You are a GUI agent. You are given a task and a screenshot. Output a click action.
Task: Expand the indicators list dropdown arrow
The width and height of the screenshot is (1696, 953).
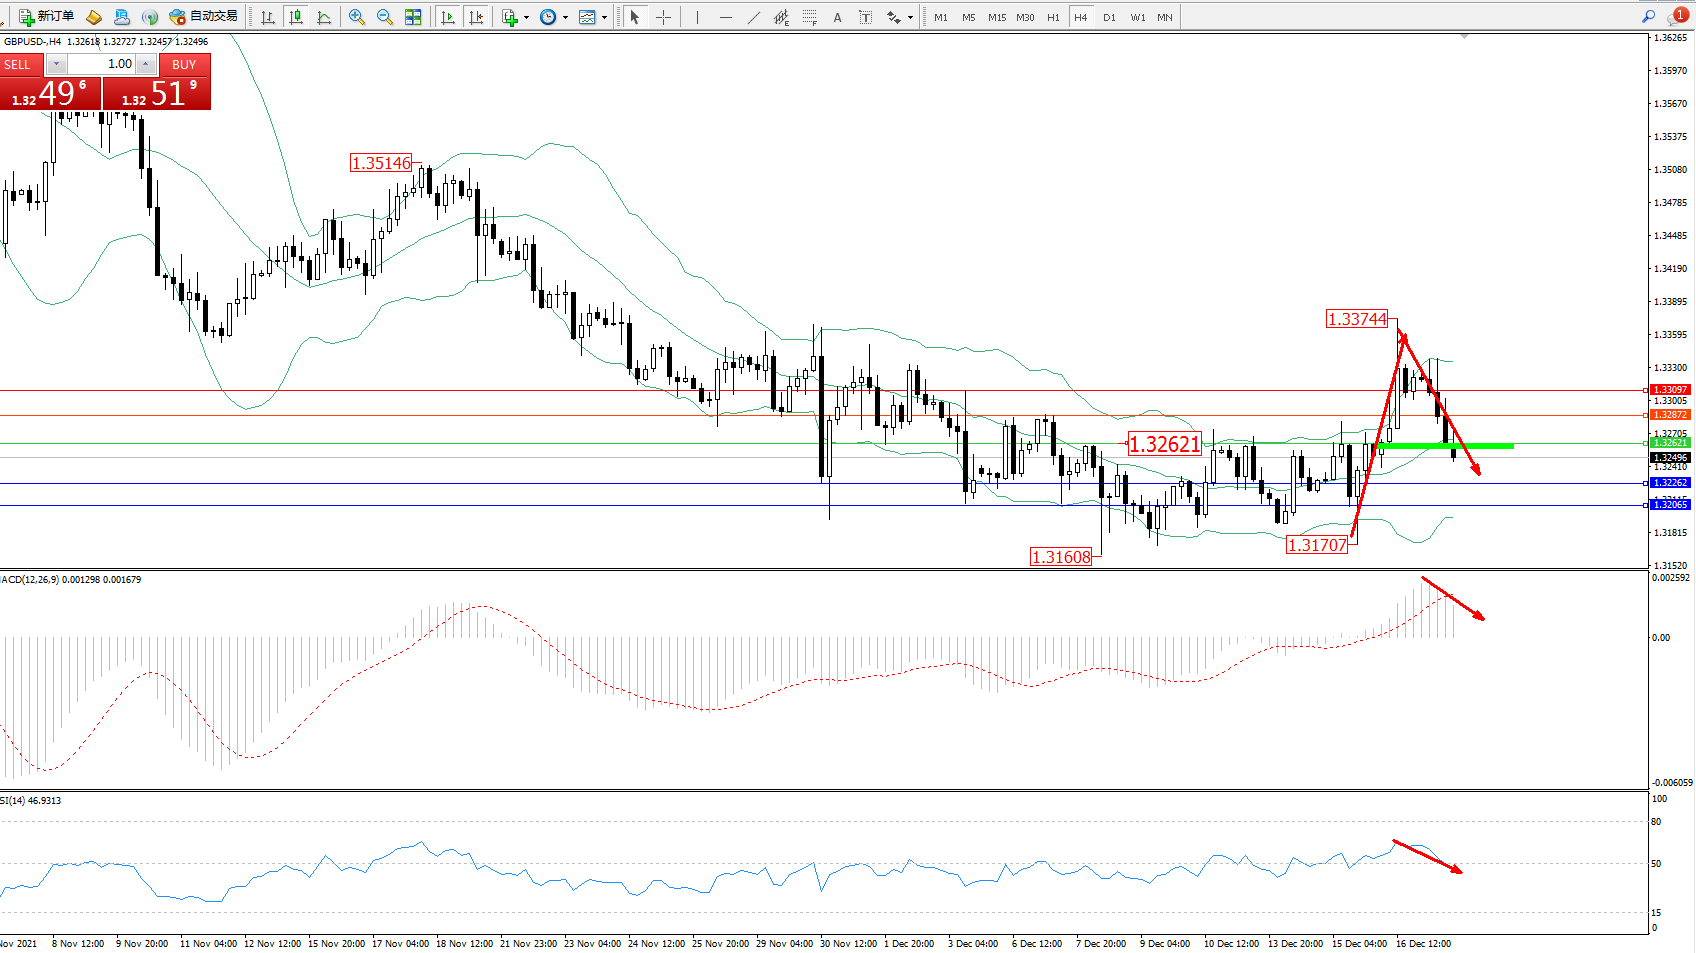(526, 17)
